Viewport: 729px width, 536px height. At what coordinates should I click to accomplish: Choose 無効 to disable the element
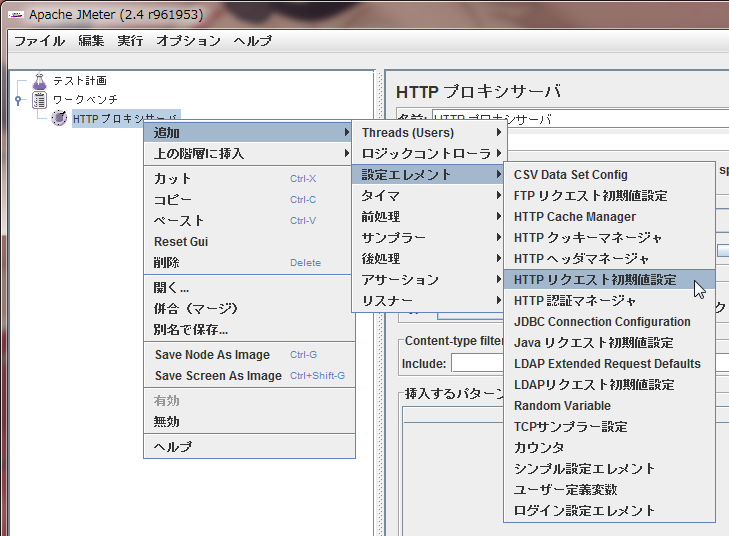(x=249, y=422)
